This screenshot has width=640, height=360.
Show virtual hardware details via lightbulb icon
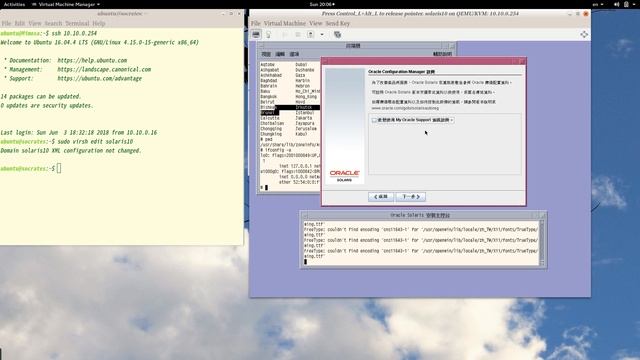tap(269, 35)
